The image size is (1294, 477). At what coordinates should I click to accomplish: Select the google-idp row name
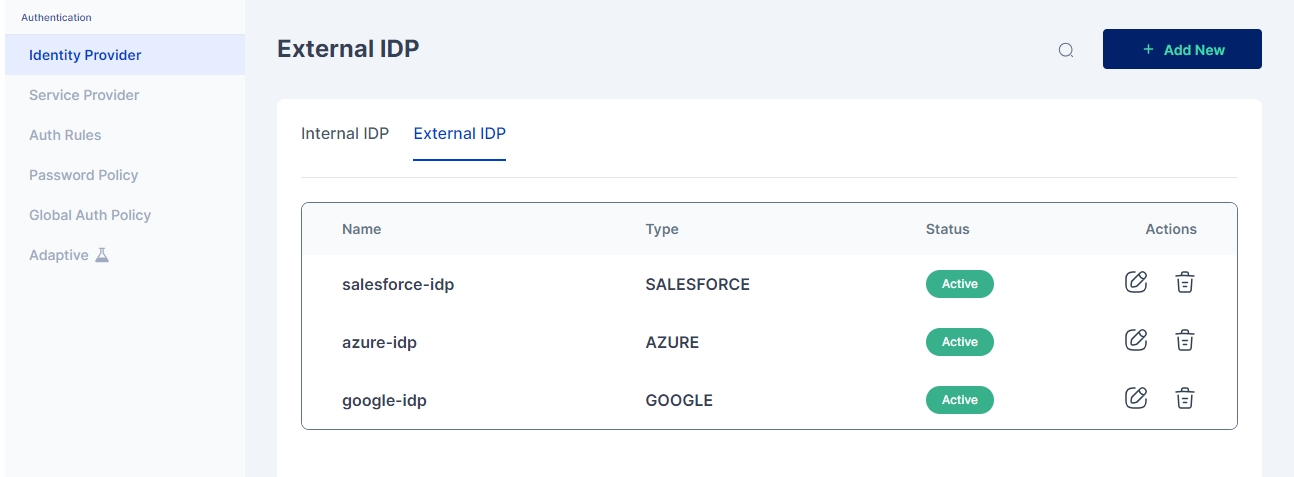384,400
